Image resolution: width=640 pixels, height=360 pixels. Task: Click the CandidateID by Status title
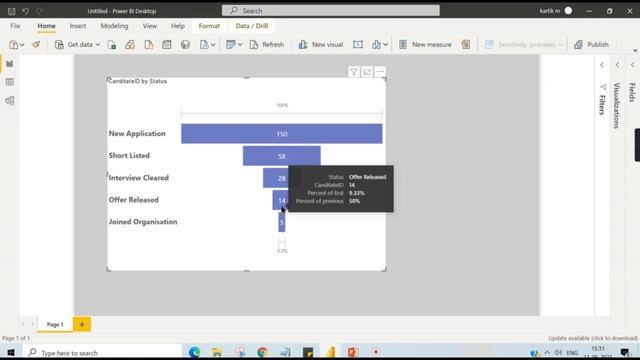click(138, 81)
